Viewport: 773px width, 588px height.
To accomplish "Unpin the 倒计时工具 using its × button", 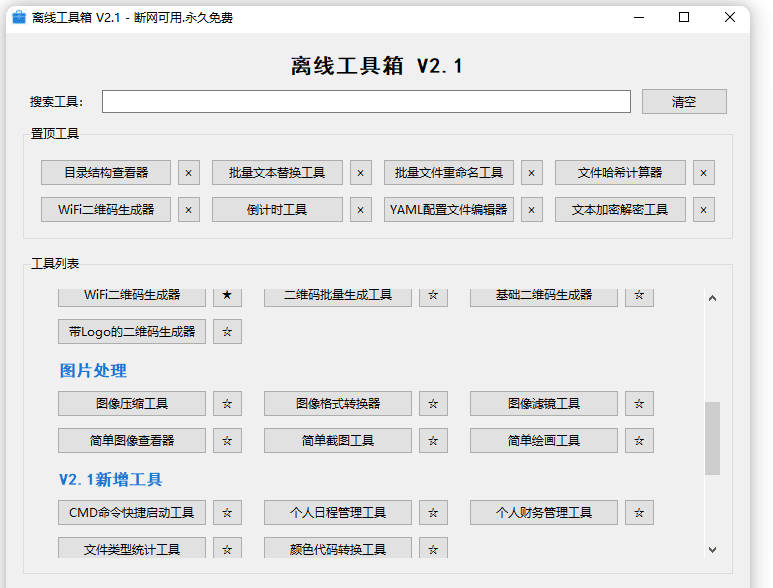I will pos(360,210).
